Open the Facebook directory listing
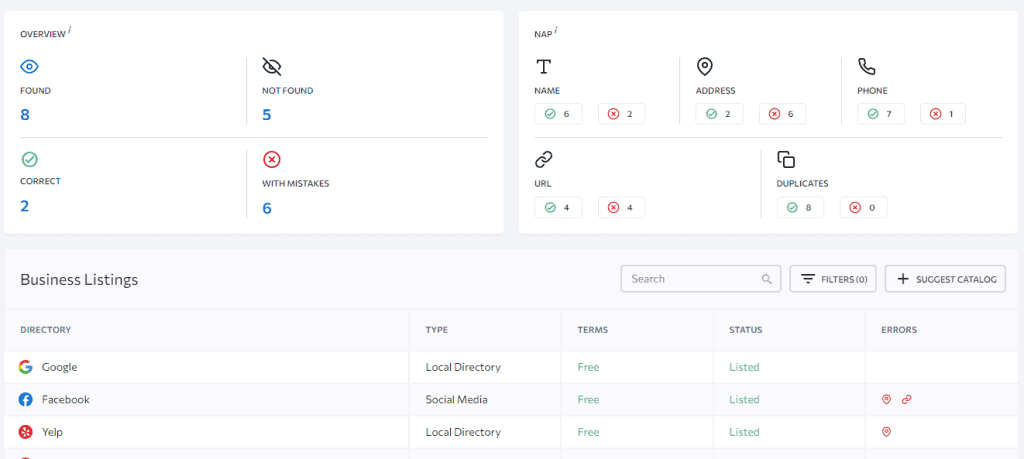This screenshot has width=1024, height=459. point(66,400)
